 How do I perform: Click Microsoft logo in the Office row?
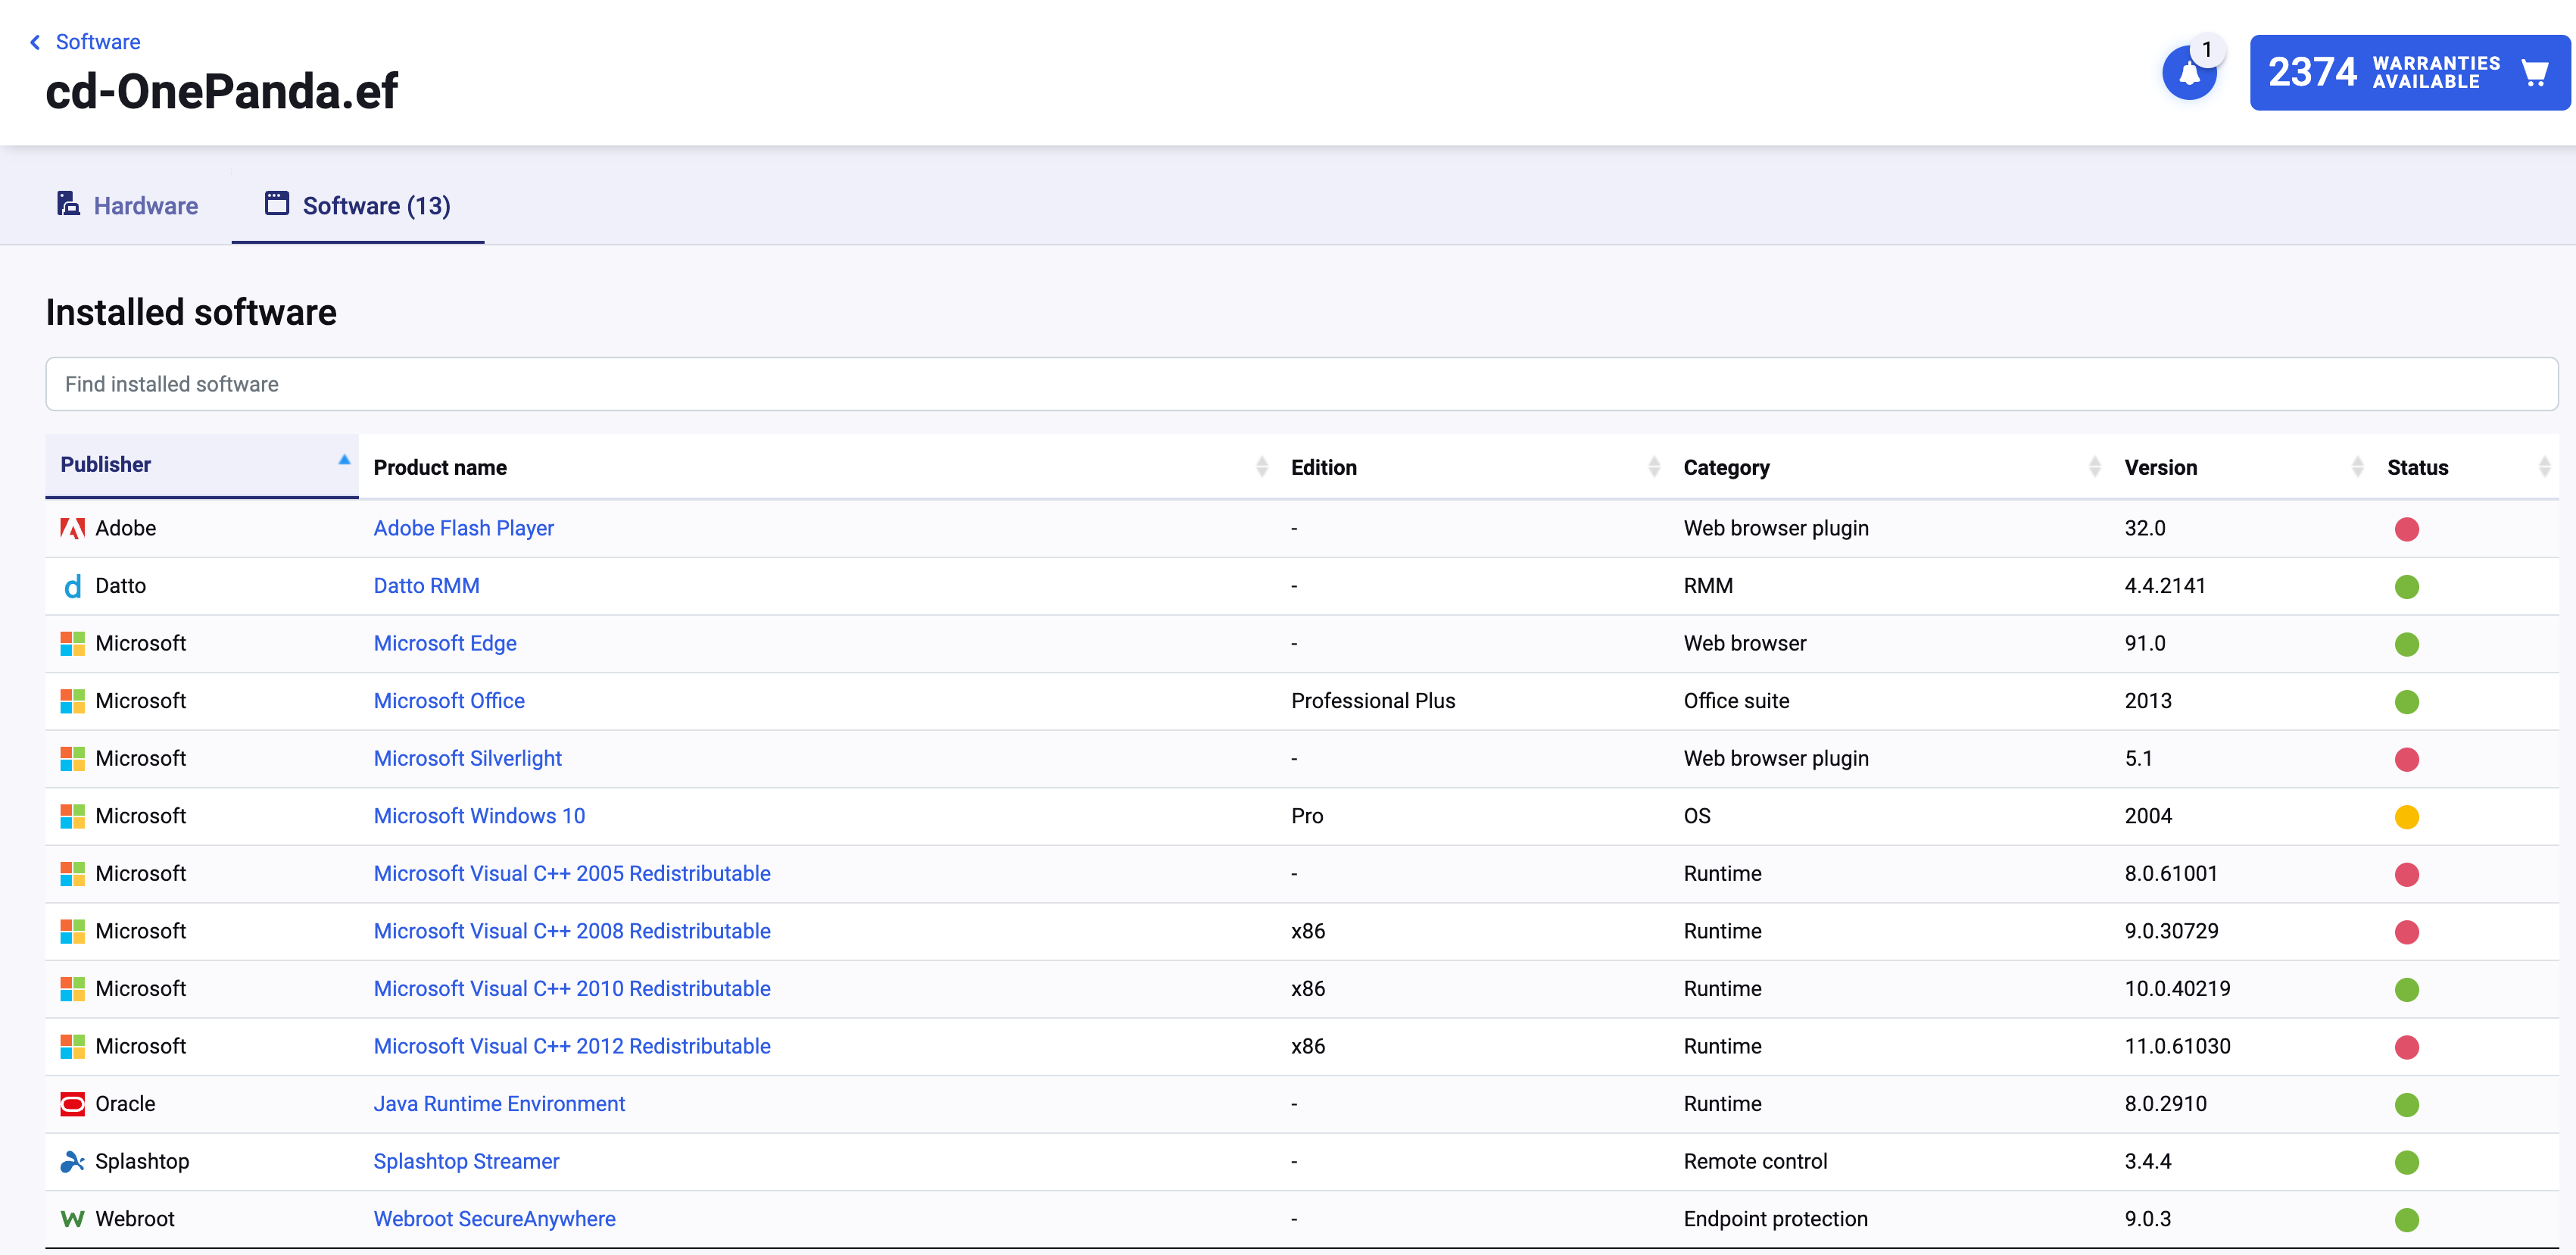click(x=72, y=701)
